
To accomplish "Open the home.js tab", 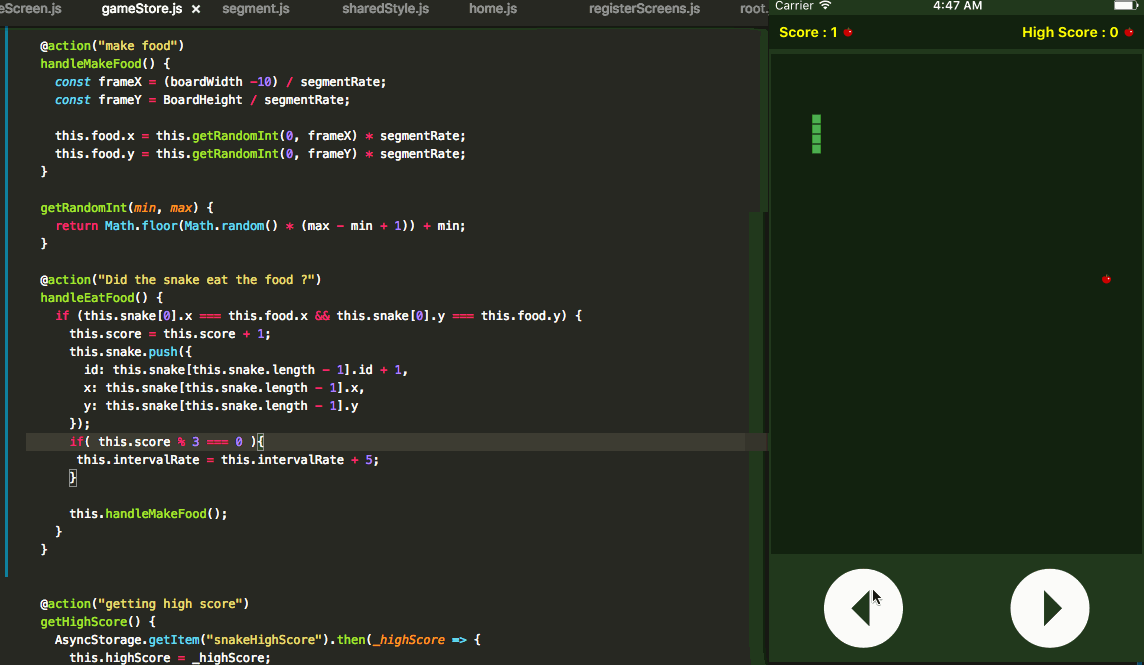I will pos(492,9).
